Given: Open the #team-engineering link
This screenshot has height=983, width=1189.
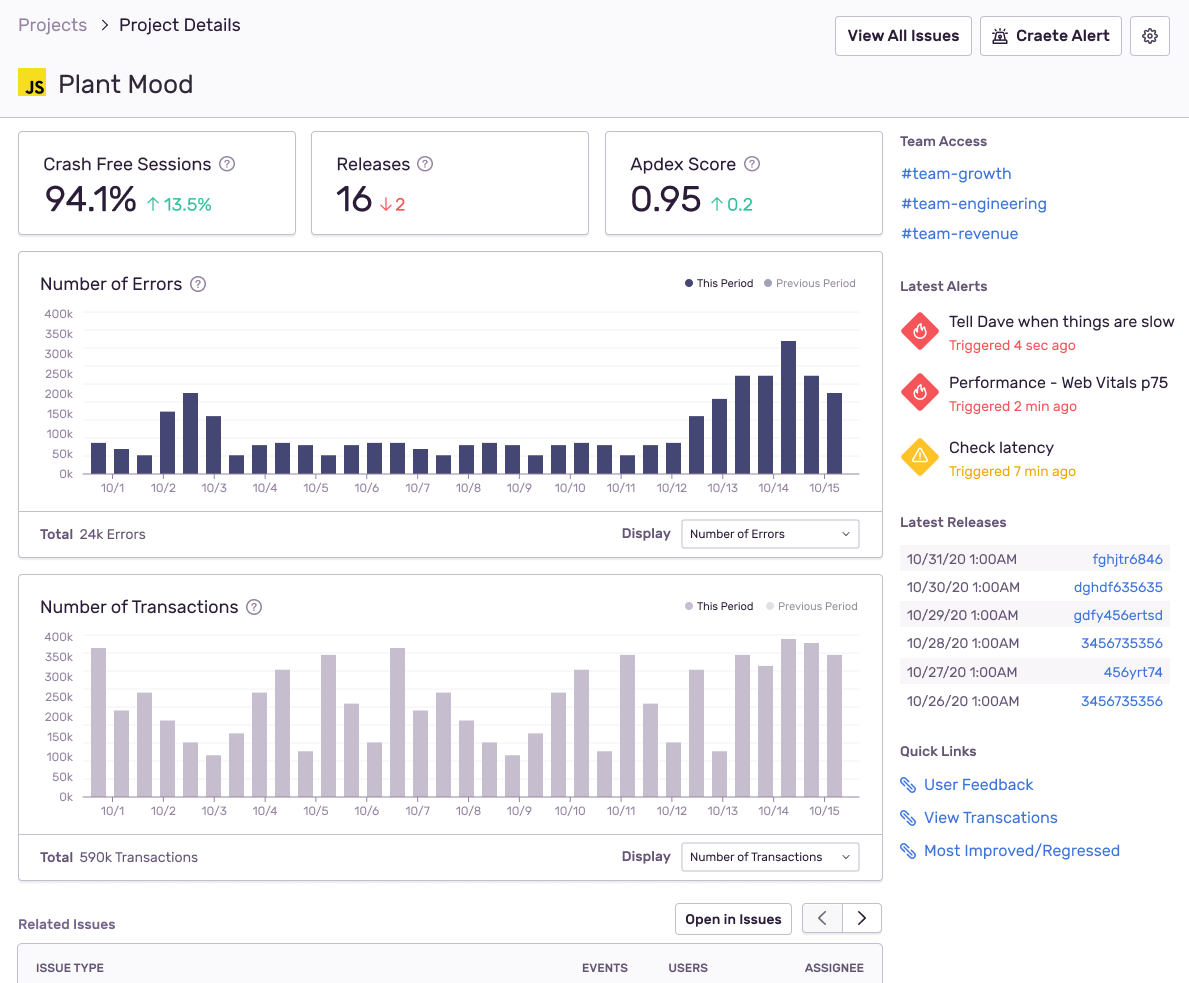Looking at the screenshot, I should pos(974,204).
